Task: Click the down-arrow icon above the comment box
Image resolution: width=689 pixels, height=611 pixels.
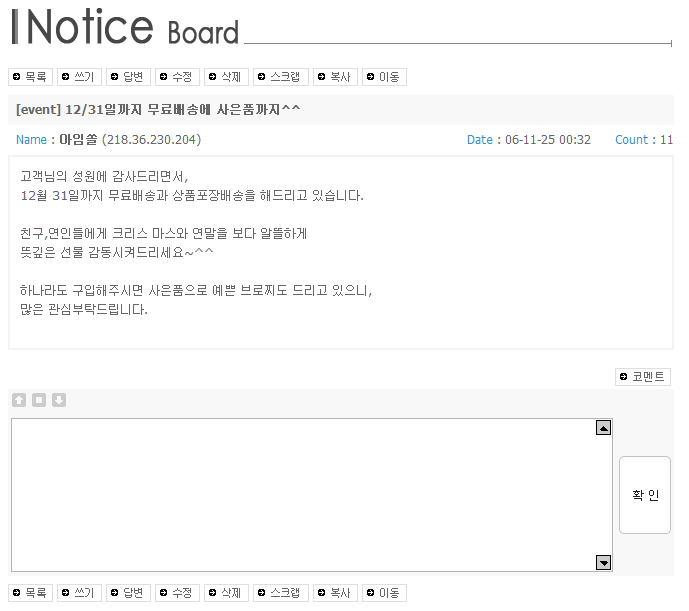Action: tap(59, 400)
